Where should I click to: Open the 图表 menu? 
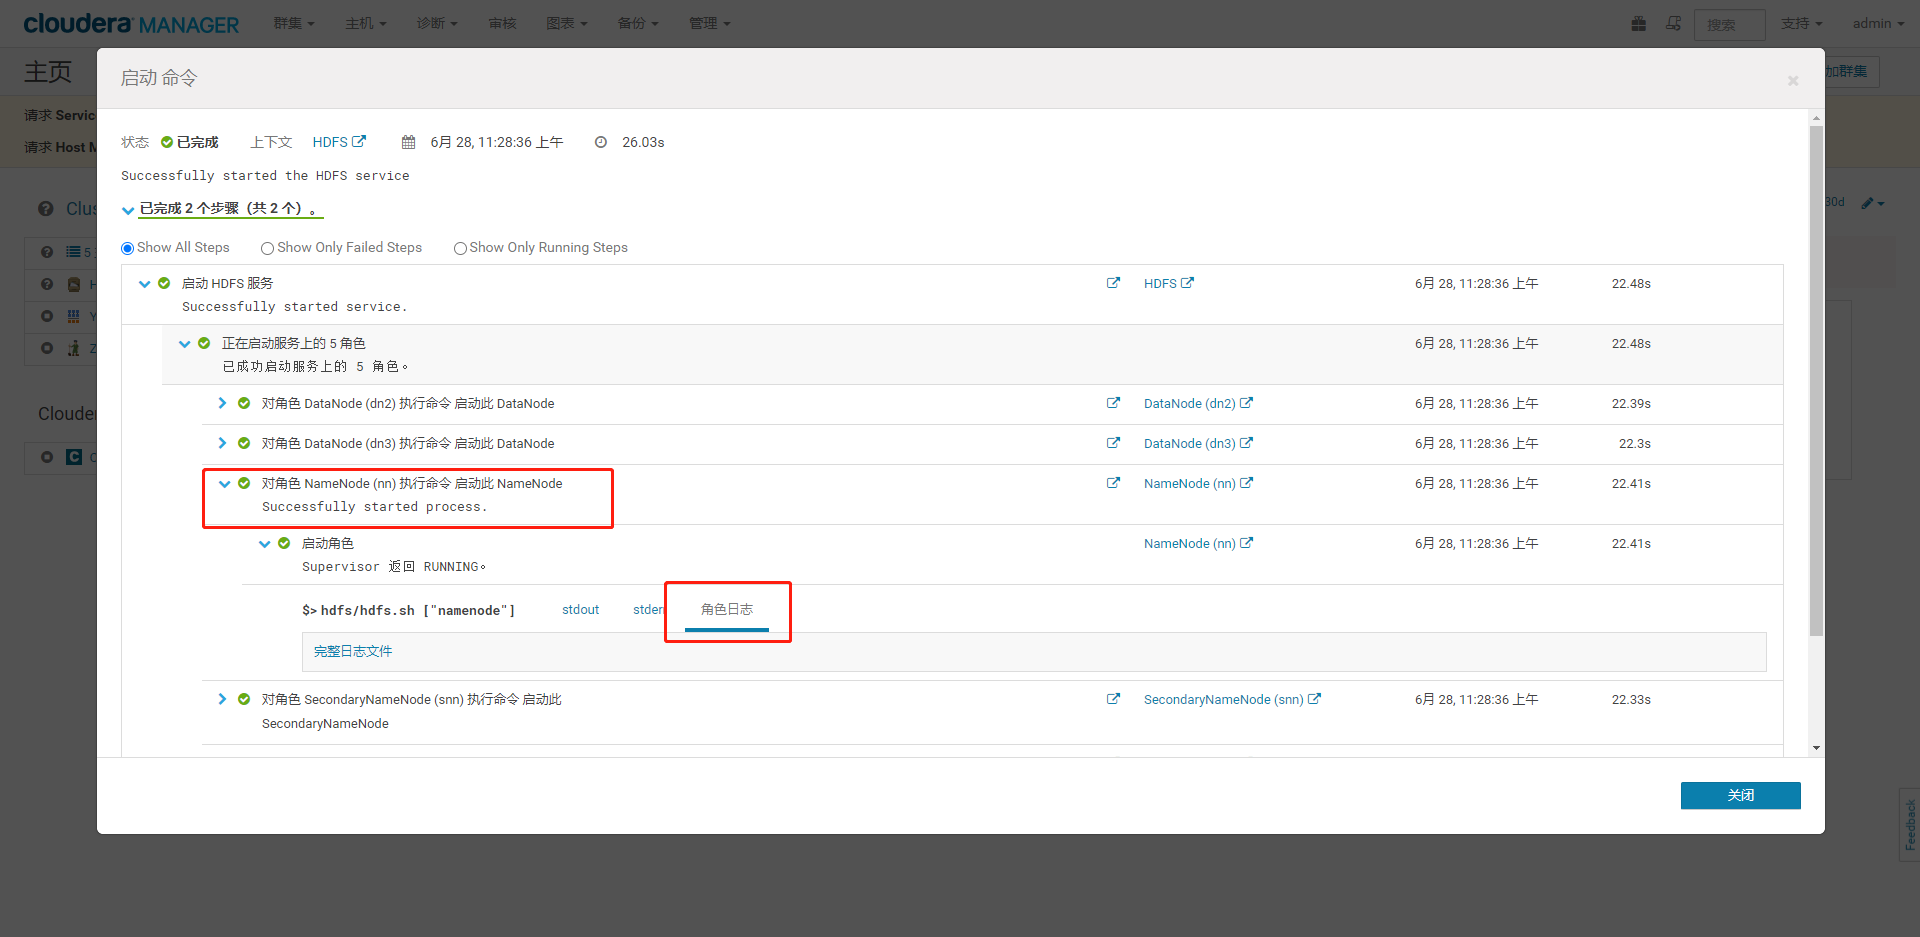pos(567,23)
